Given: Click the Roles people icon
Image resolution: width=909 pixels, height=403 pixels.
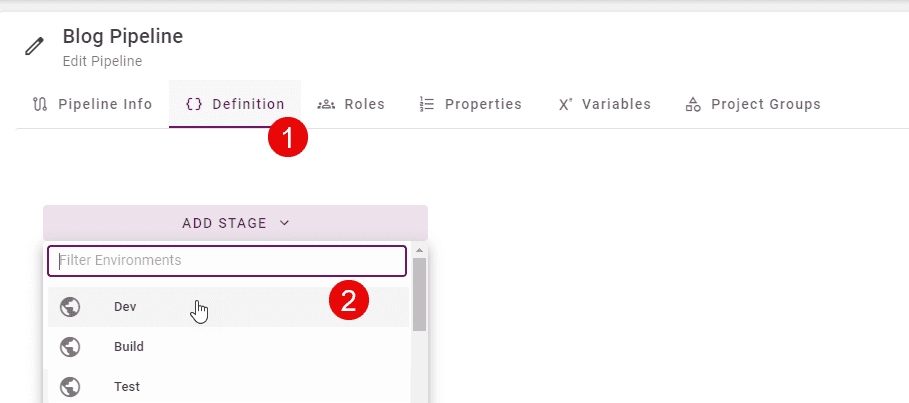Looking at the screenshot, I should point(326,104).
